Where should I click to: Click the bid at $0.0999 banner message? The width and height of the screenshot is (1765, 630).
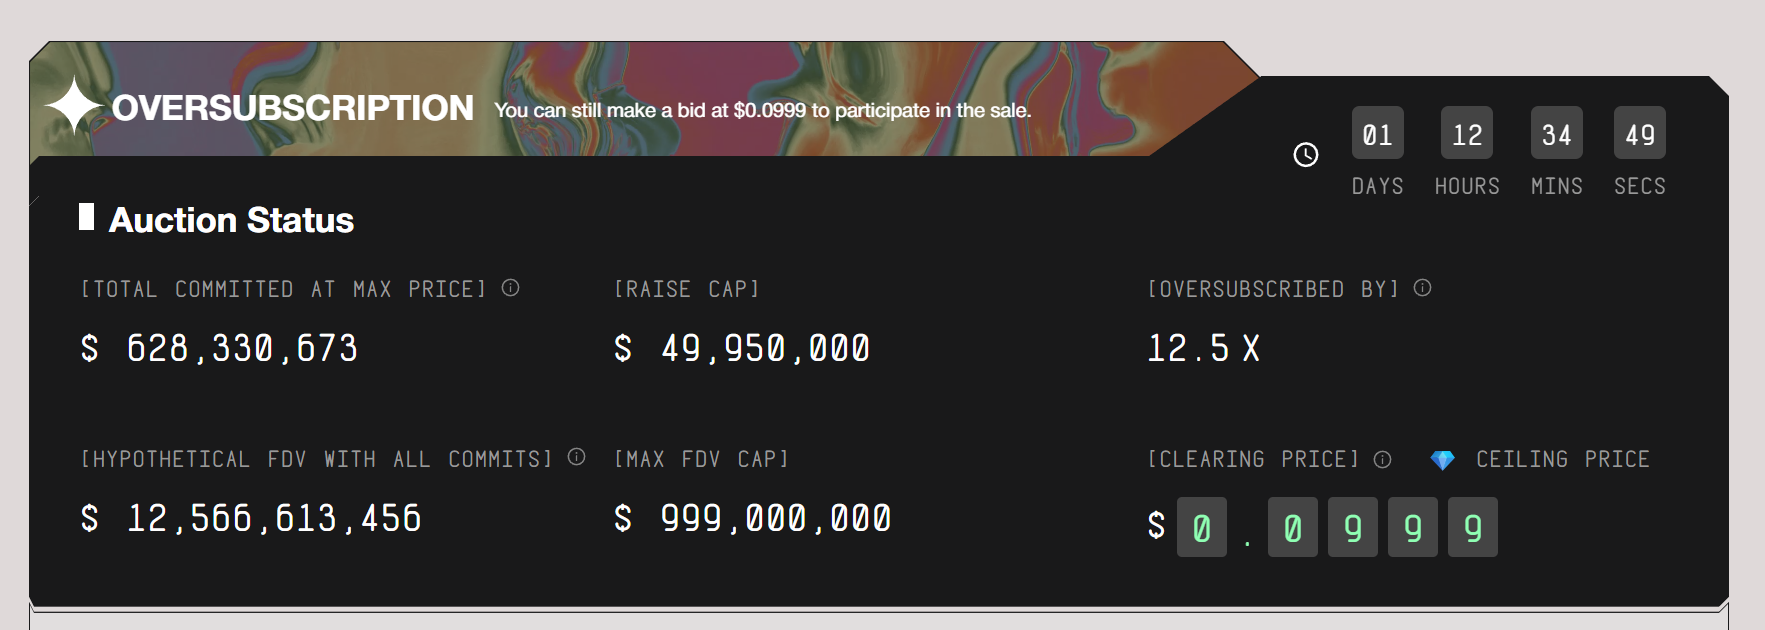click(x=762, y=110)
